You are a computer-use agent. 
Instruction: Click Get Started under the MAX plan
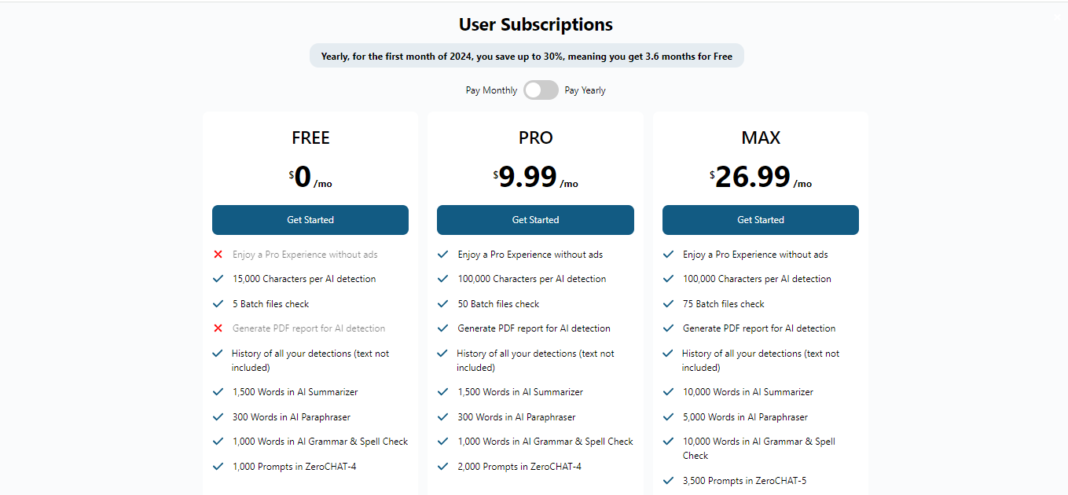point(760,220)
